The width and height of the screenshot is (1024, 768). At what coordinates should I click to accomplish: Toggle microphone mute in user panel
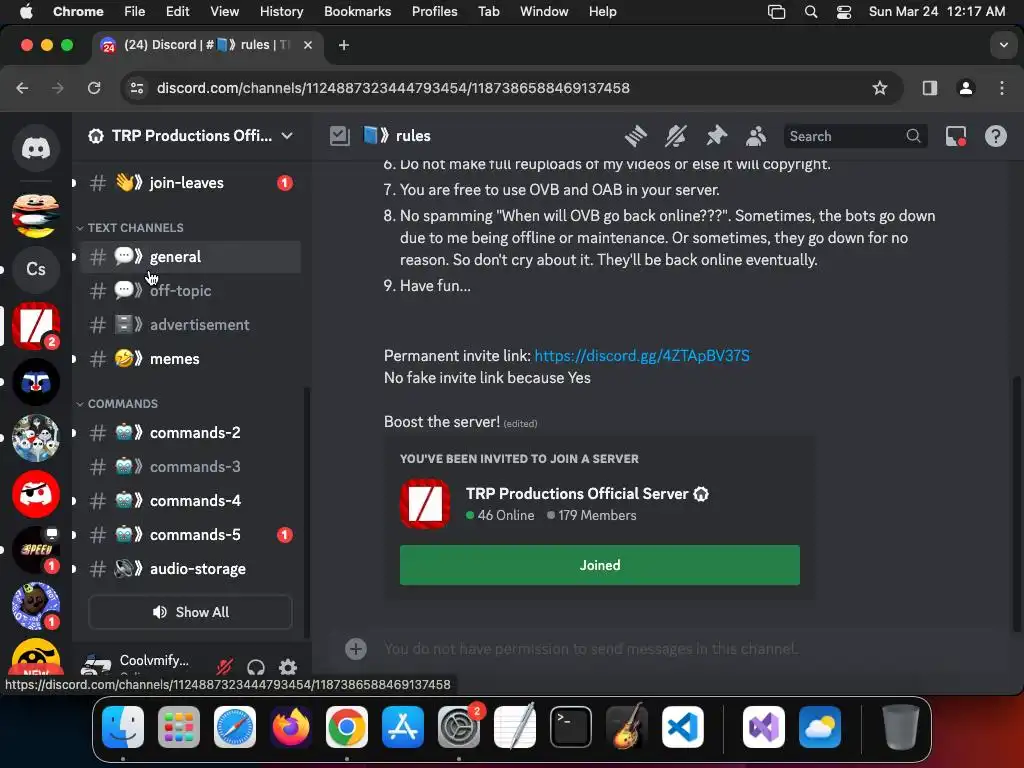click(x=224, y=667)
